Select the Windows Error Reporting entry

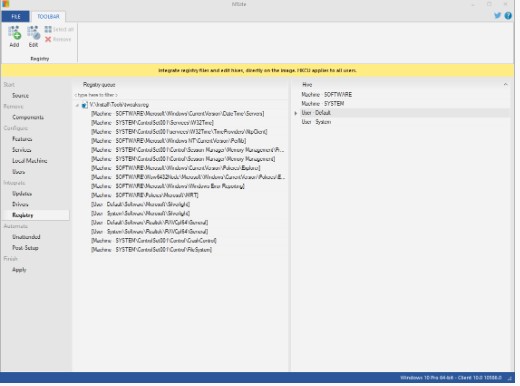coord(168,186)
